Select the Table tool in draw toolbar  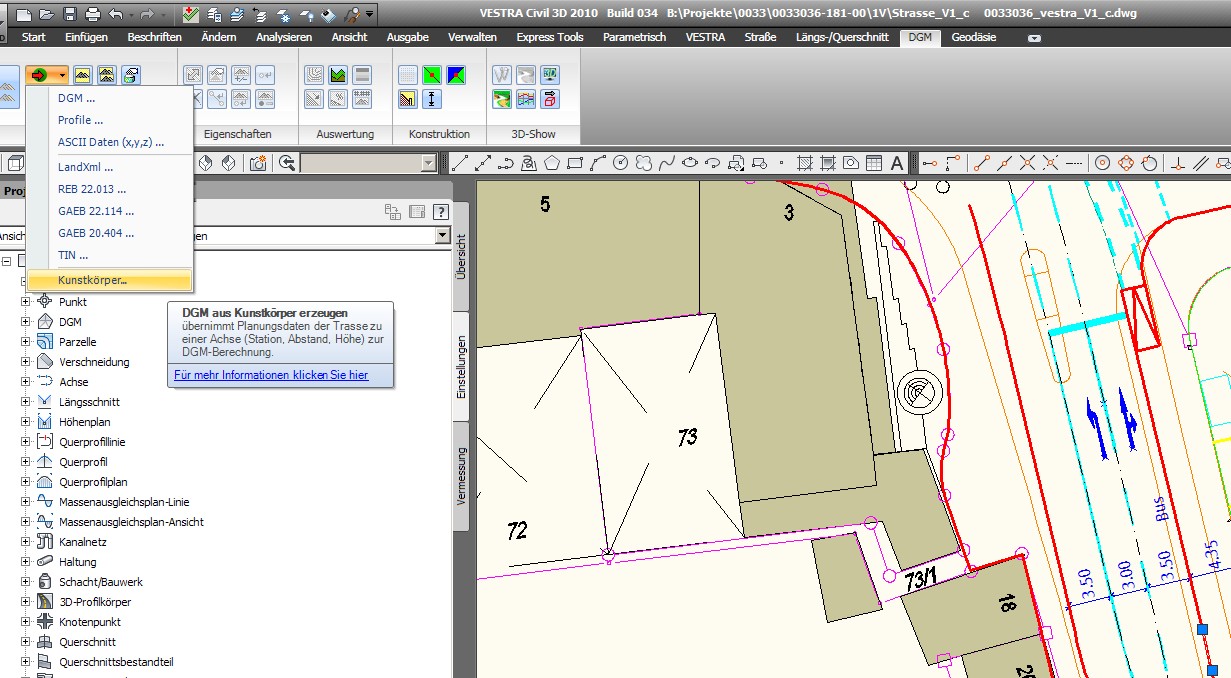(x=874, y=163)
